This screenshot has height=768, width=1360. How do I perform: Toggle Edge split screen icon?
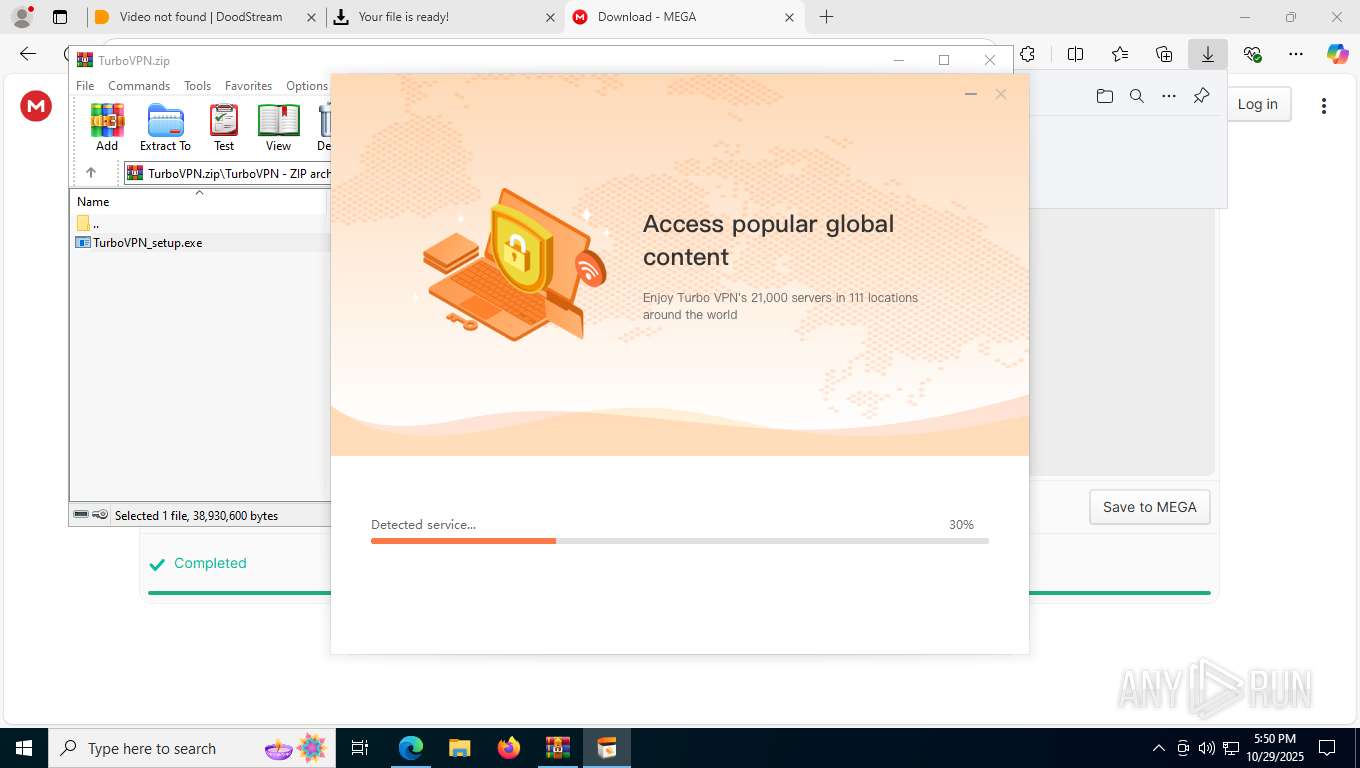coord(1075,55)
